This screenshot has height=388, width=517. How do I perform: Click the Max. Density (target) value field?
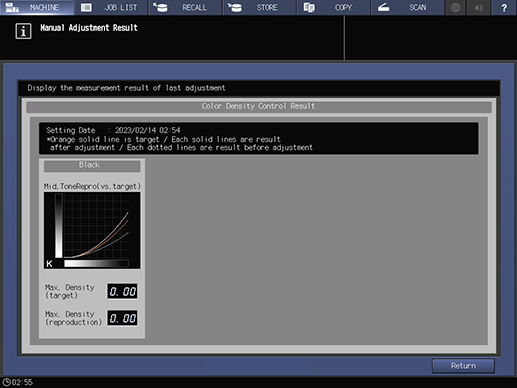(122, 292)
